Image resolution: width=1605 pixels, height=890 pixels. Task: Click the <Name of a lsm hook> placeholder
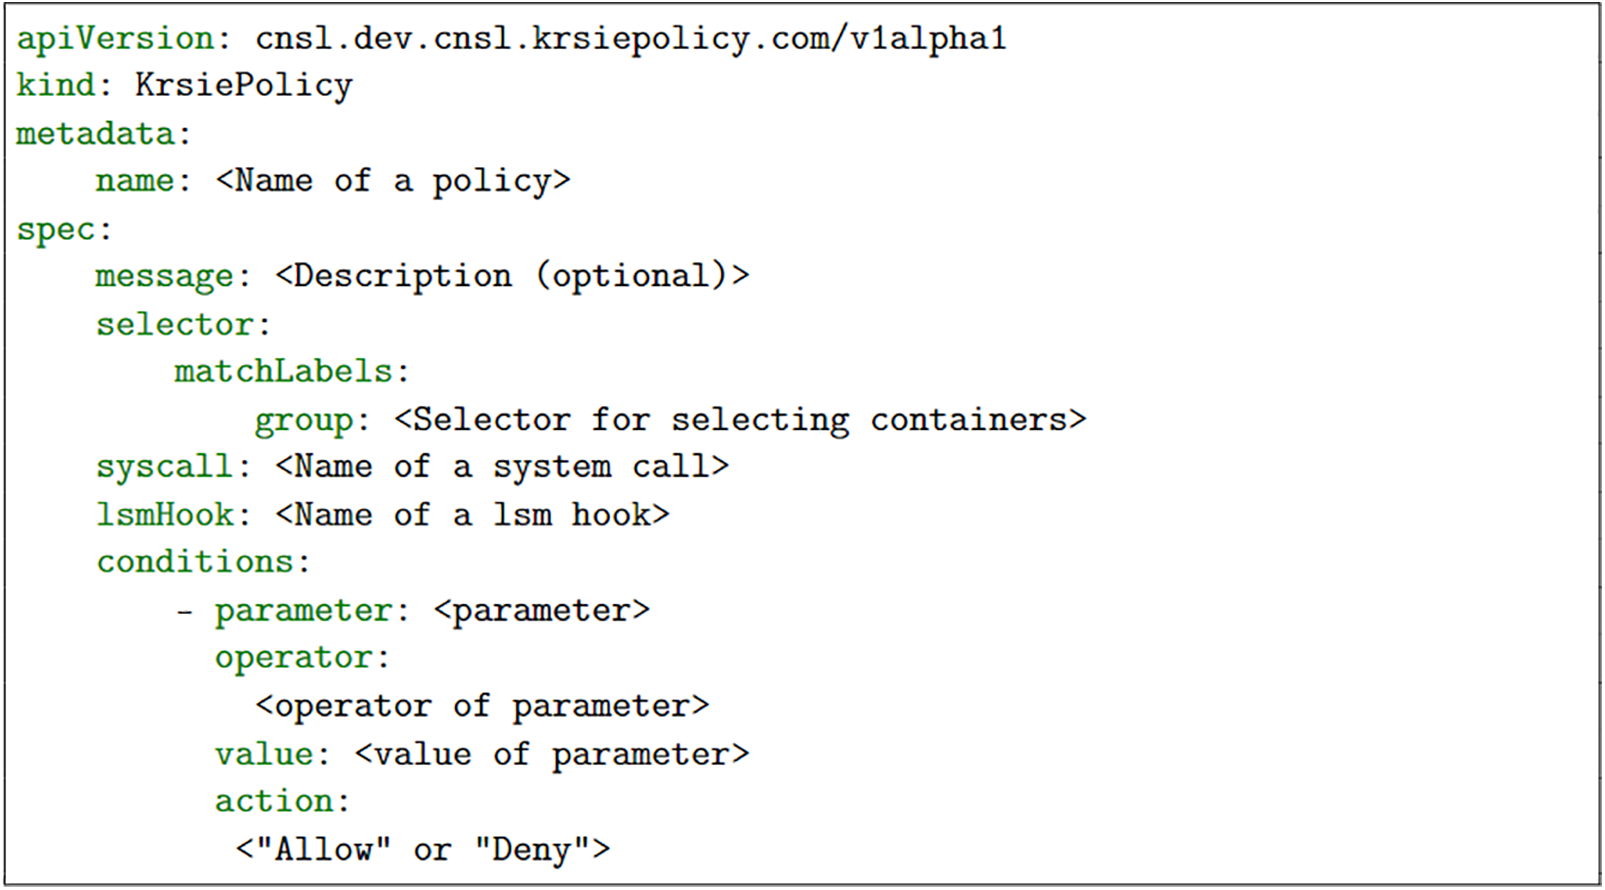pos(471,515)
